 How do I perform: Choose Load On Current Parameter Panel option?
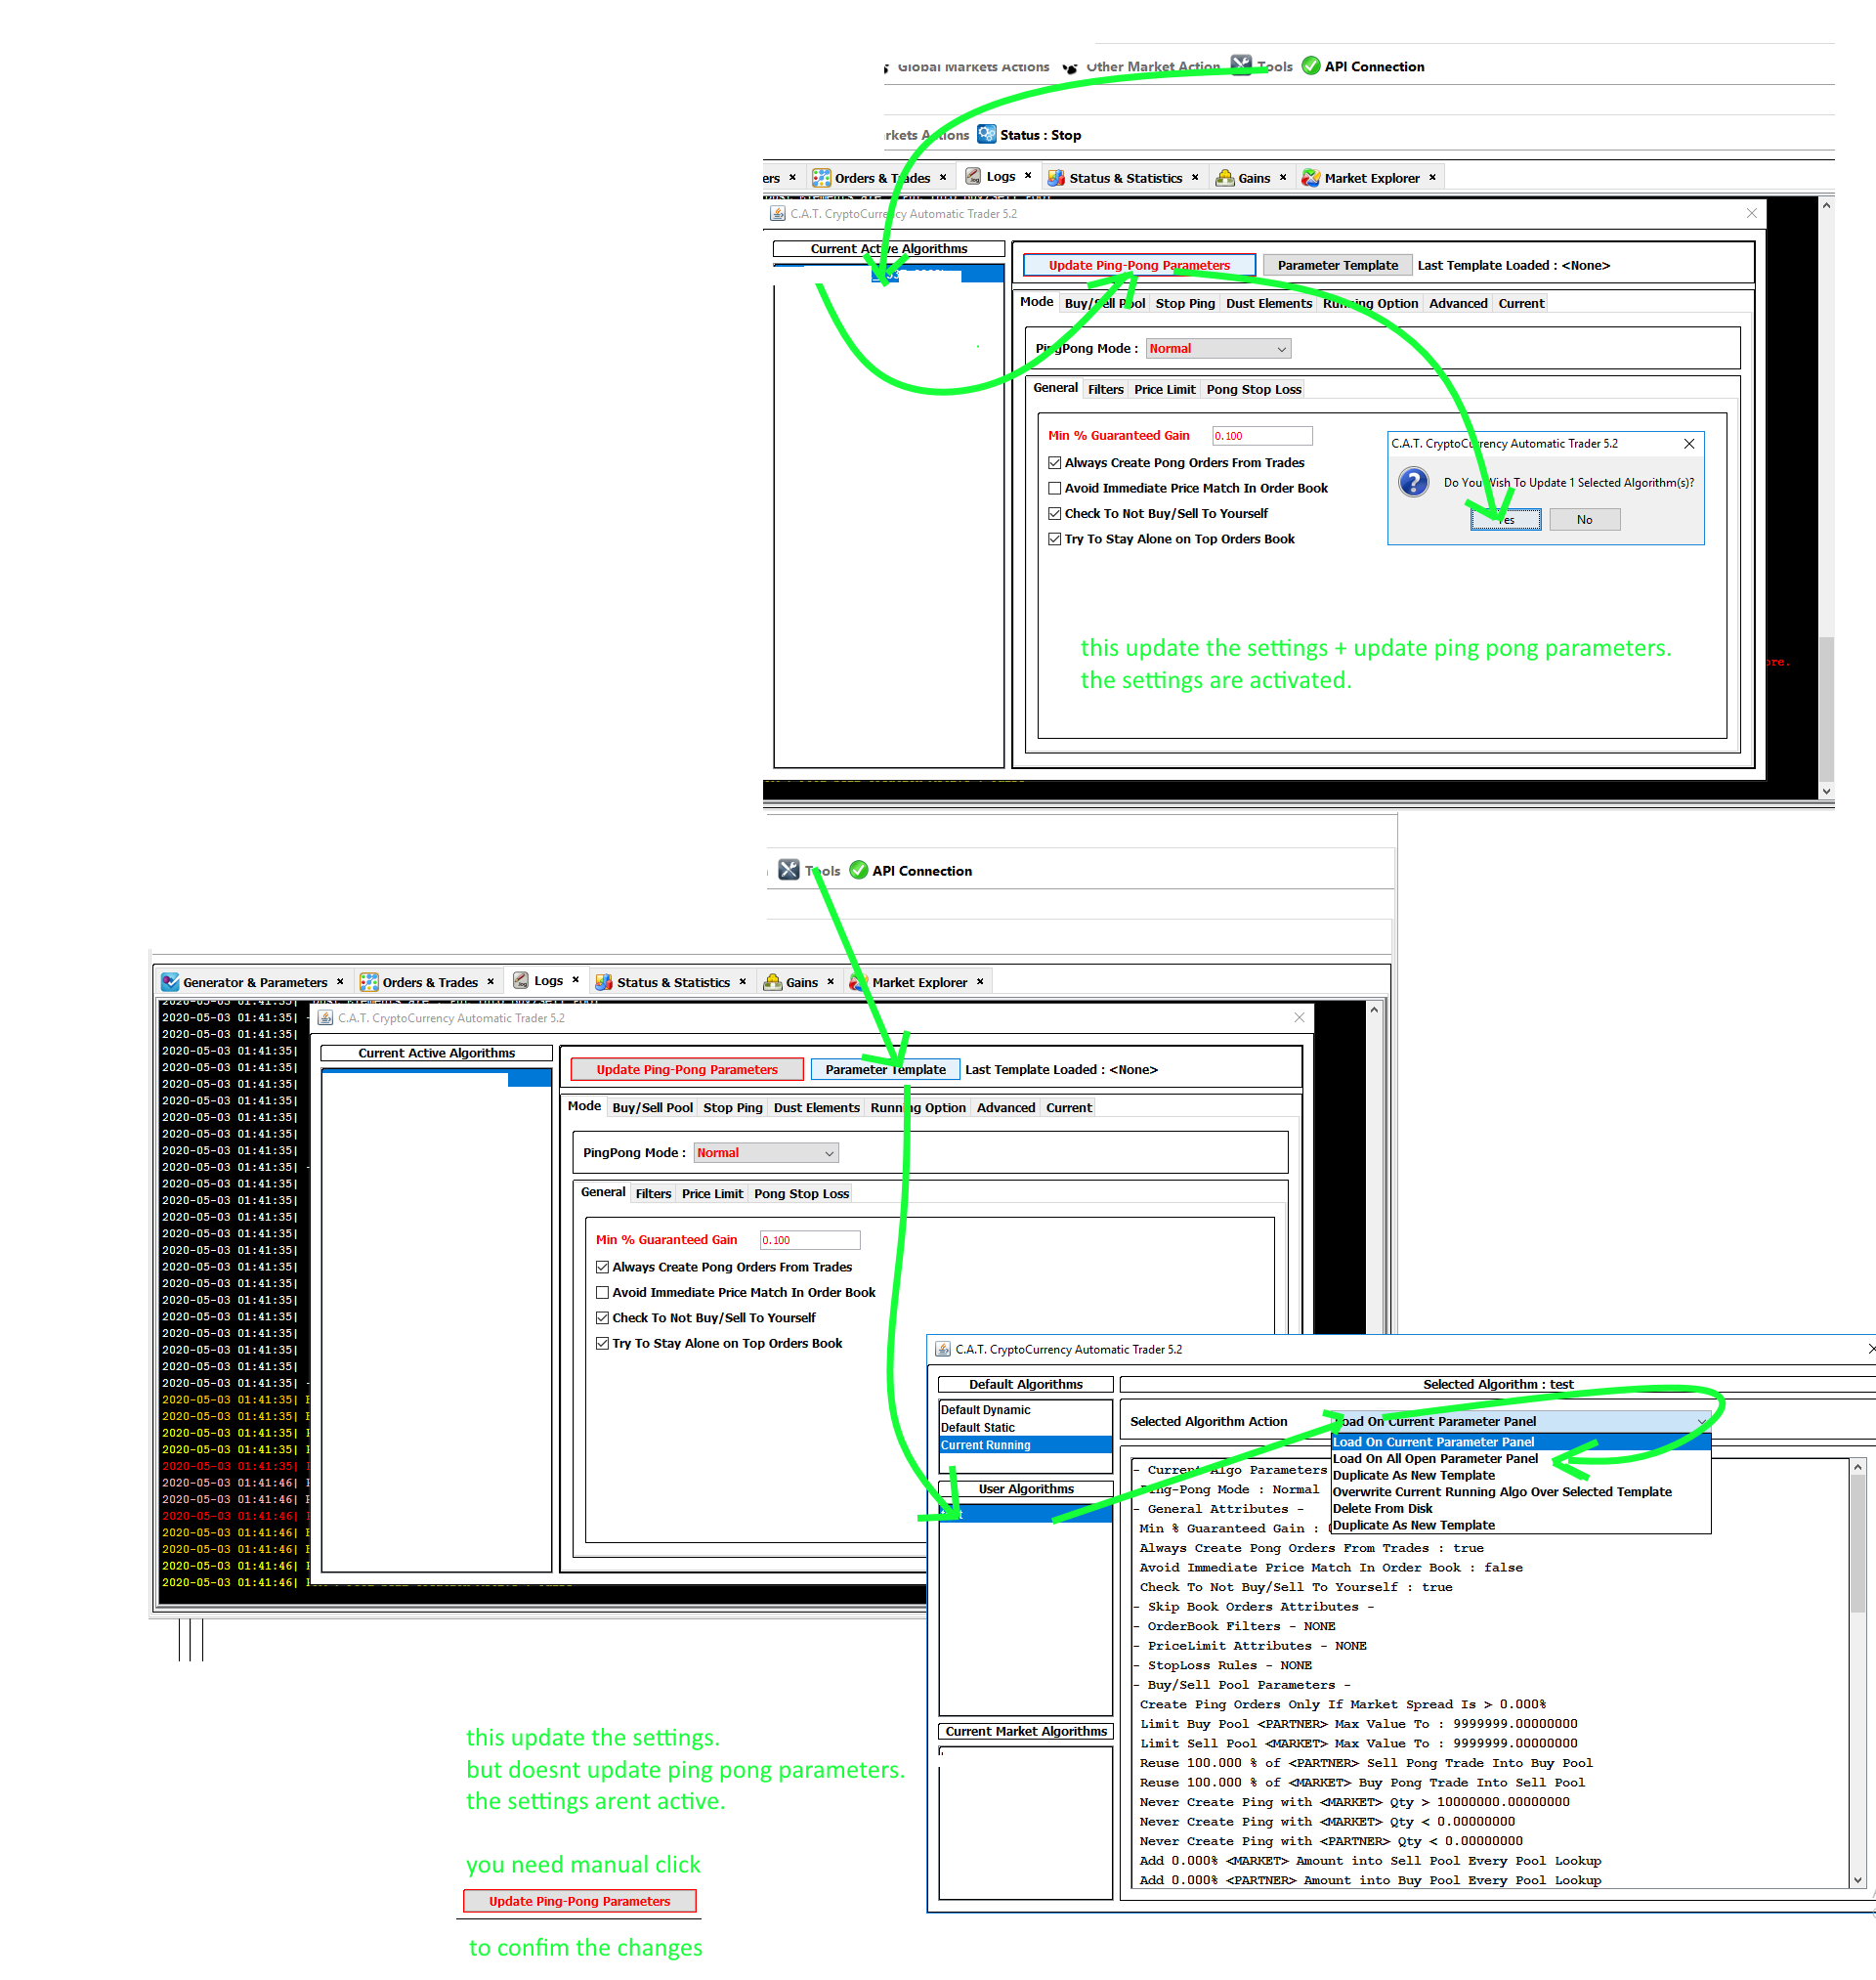(1520, 1442)
